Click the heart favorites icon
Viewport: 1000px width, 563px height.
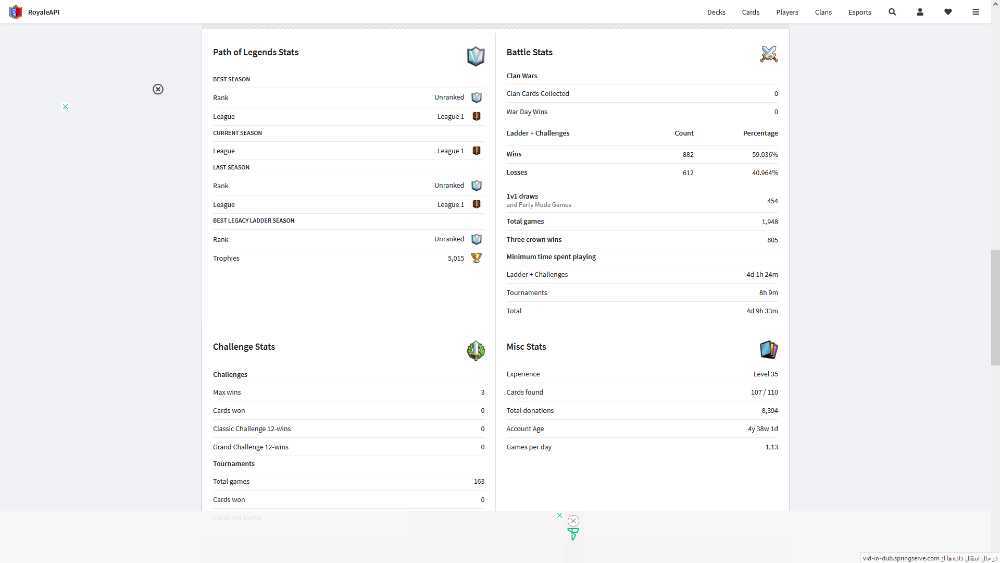(x=948, y=11)
